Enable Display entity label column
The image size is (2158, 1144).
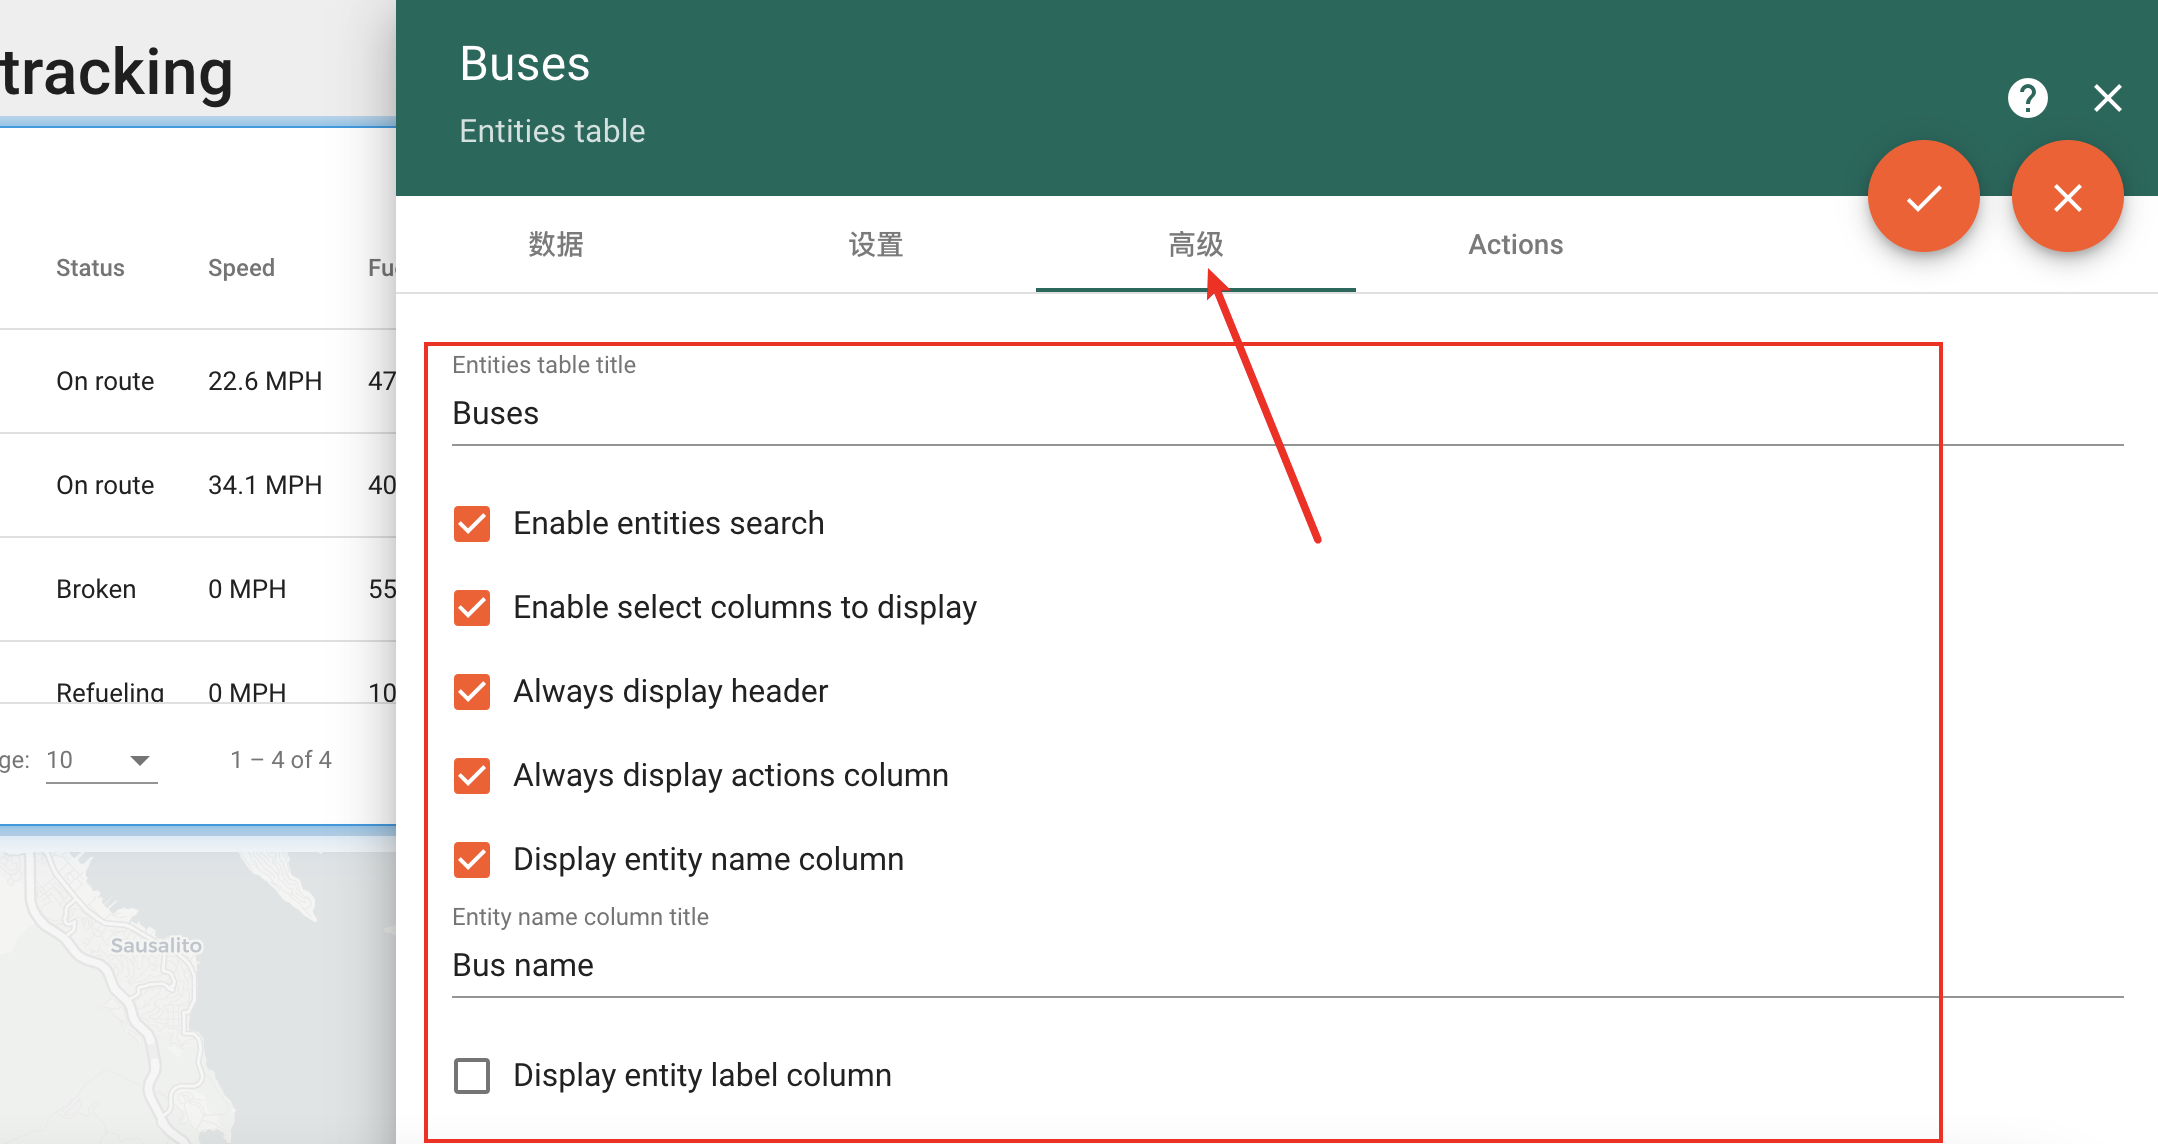pos(472,1075)
